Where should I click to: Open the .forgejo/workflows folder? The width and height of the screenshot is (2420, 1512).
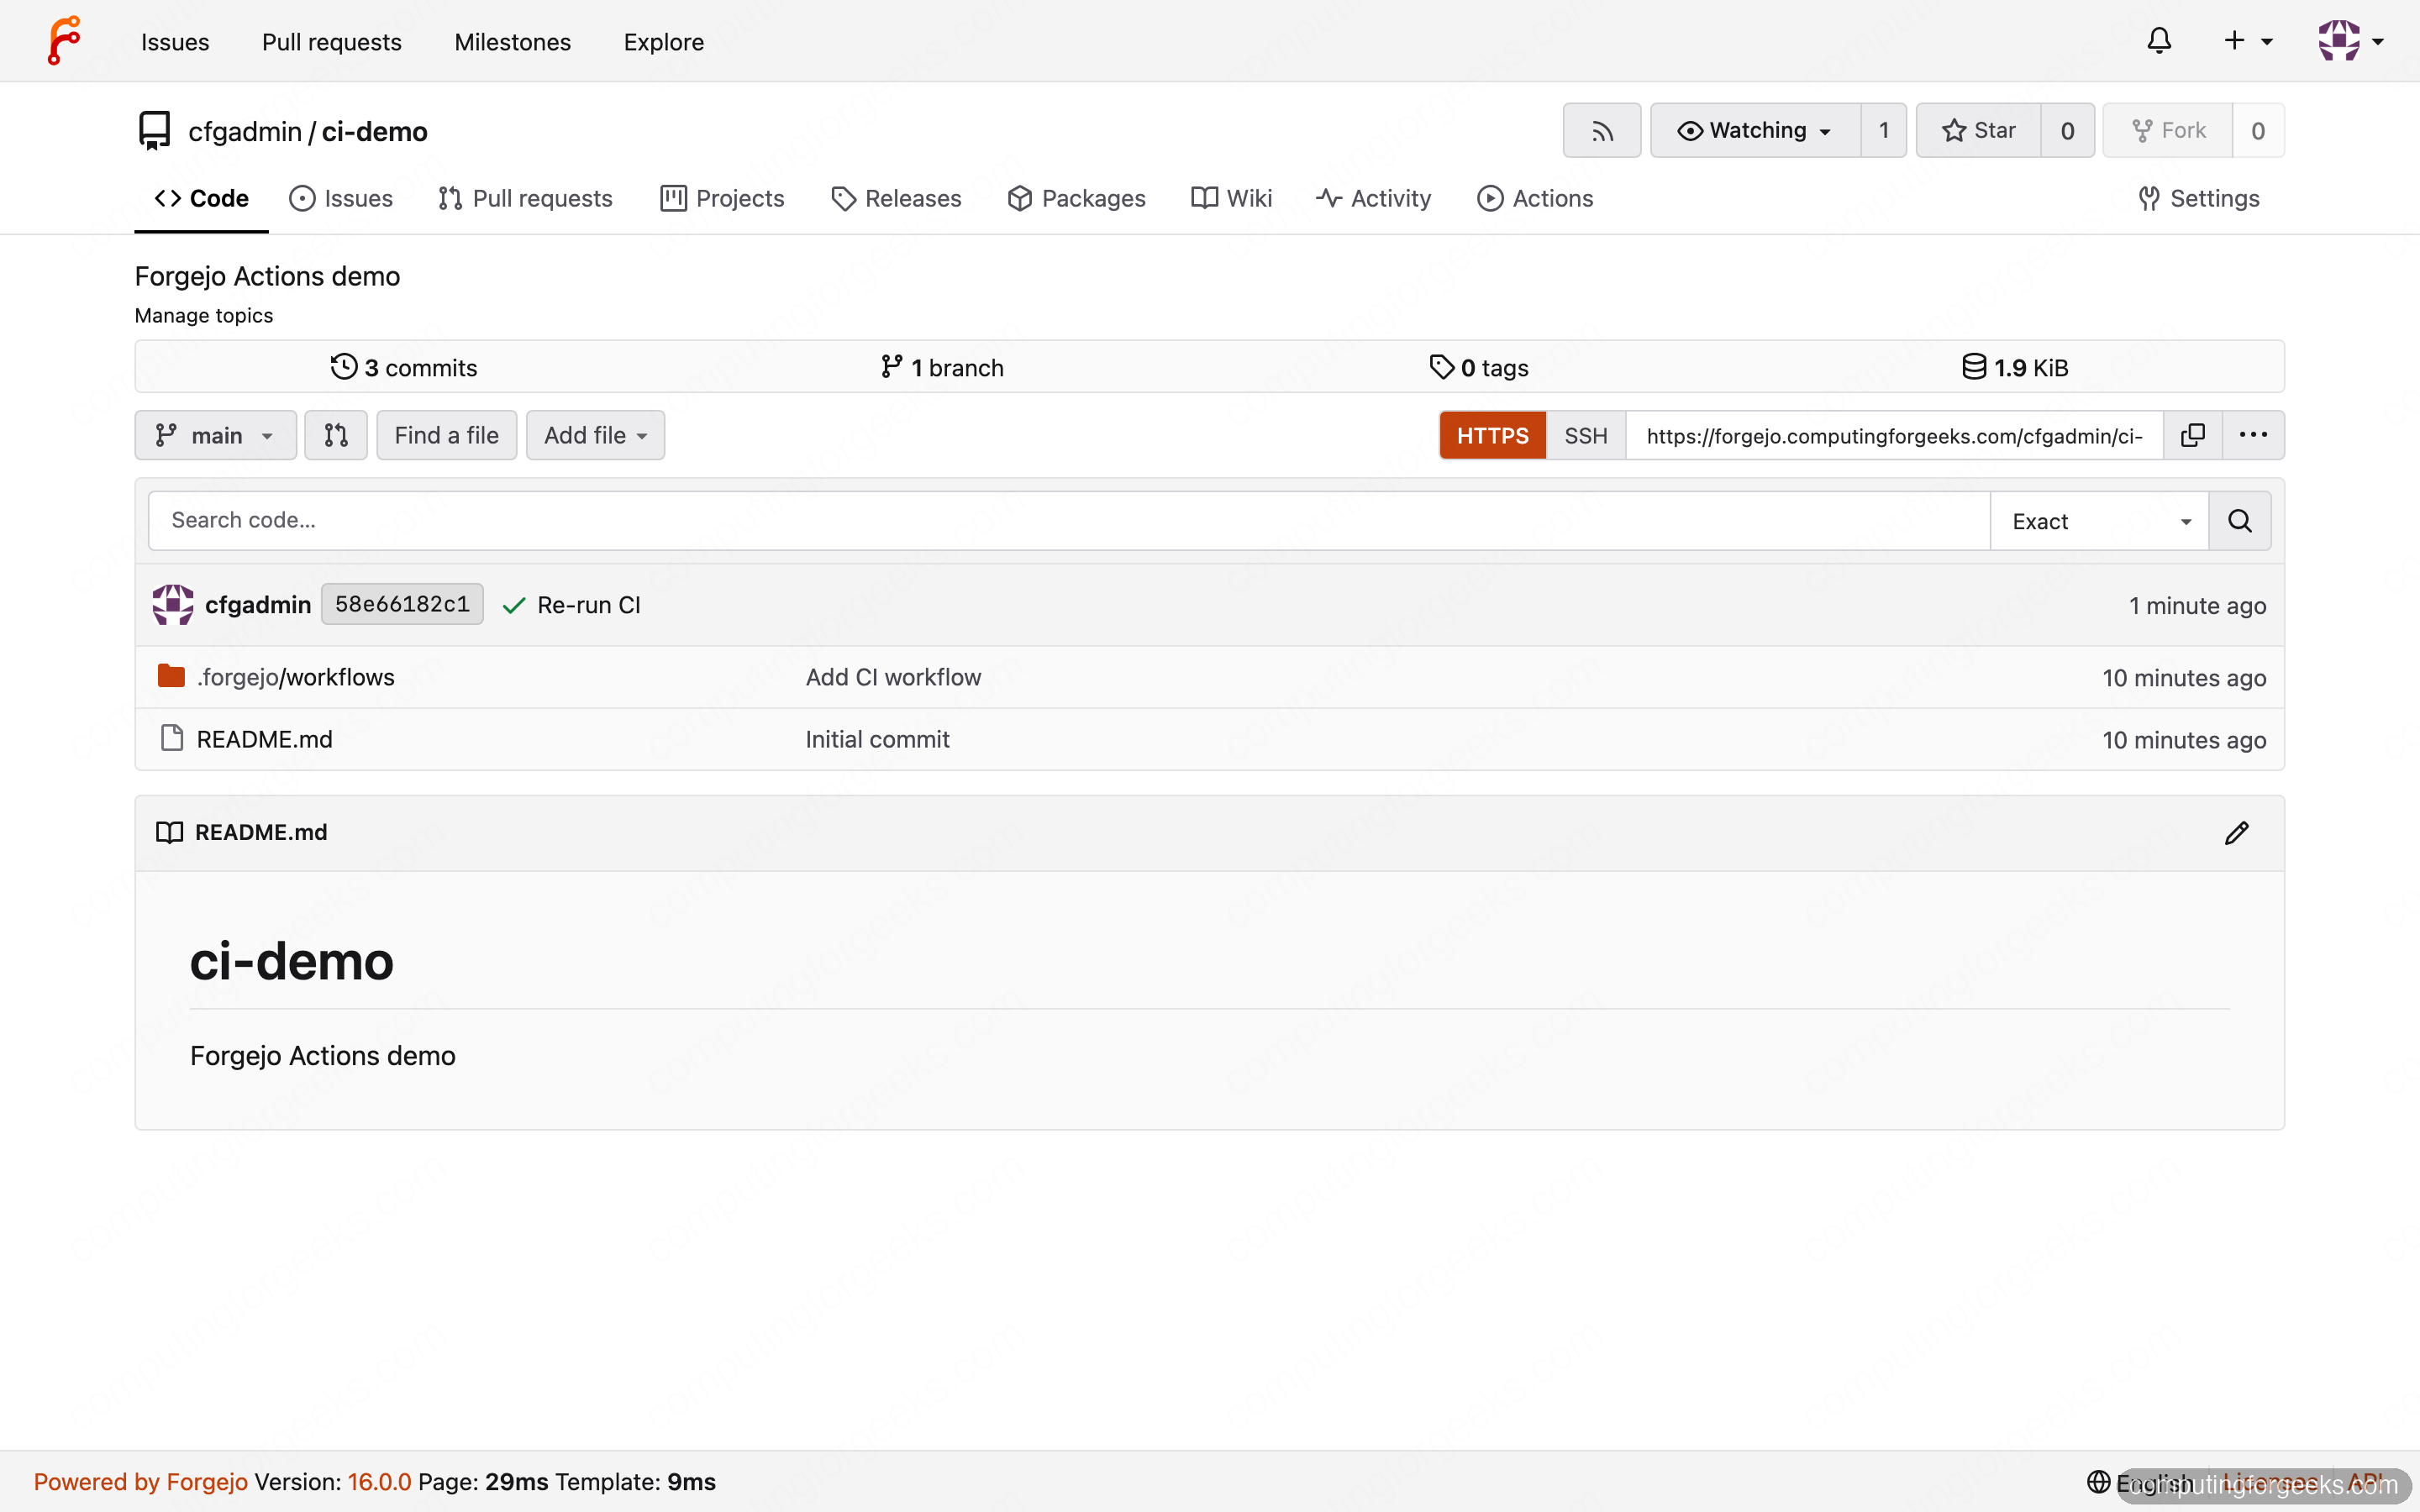[x=296, y=678]
